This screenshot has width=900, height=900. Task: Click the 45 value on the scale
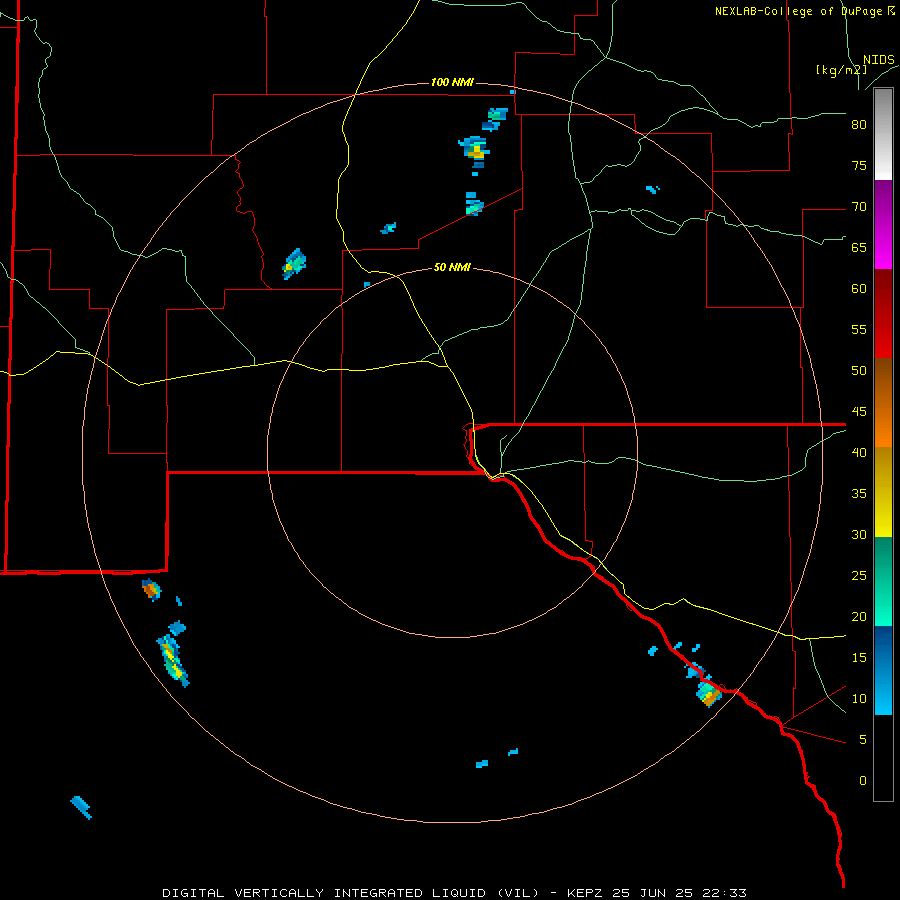click(859, 412)
